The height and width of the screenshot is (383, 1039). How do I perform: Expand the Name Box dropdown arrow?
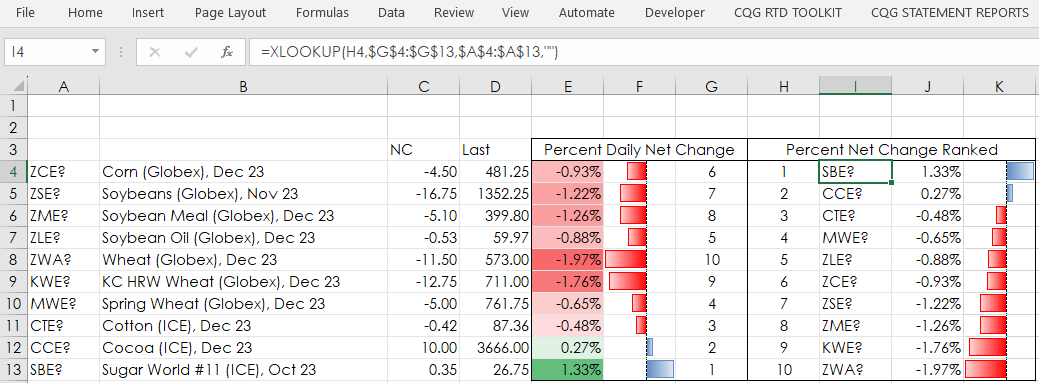coord(96,52)
